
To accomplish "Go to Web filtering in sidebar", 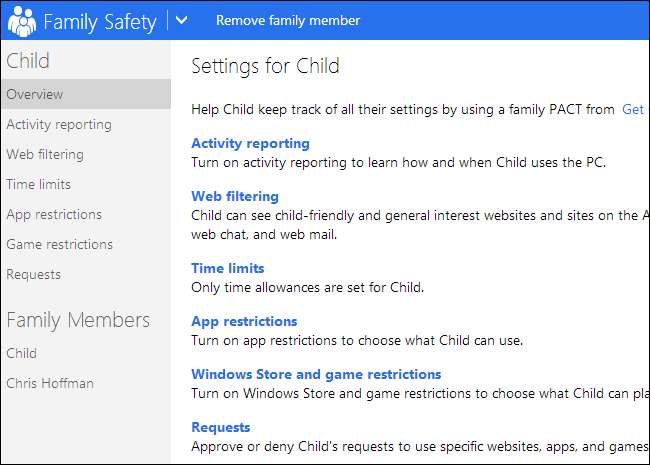I will coord(45,154).
